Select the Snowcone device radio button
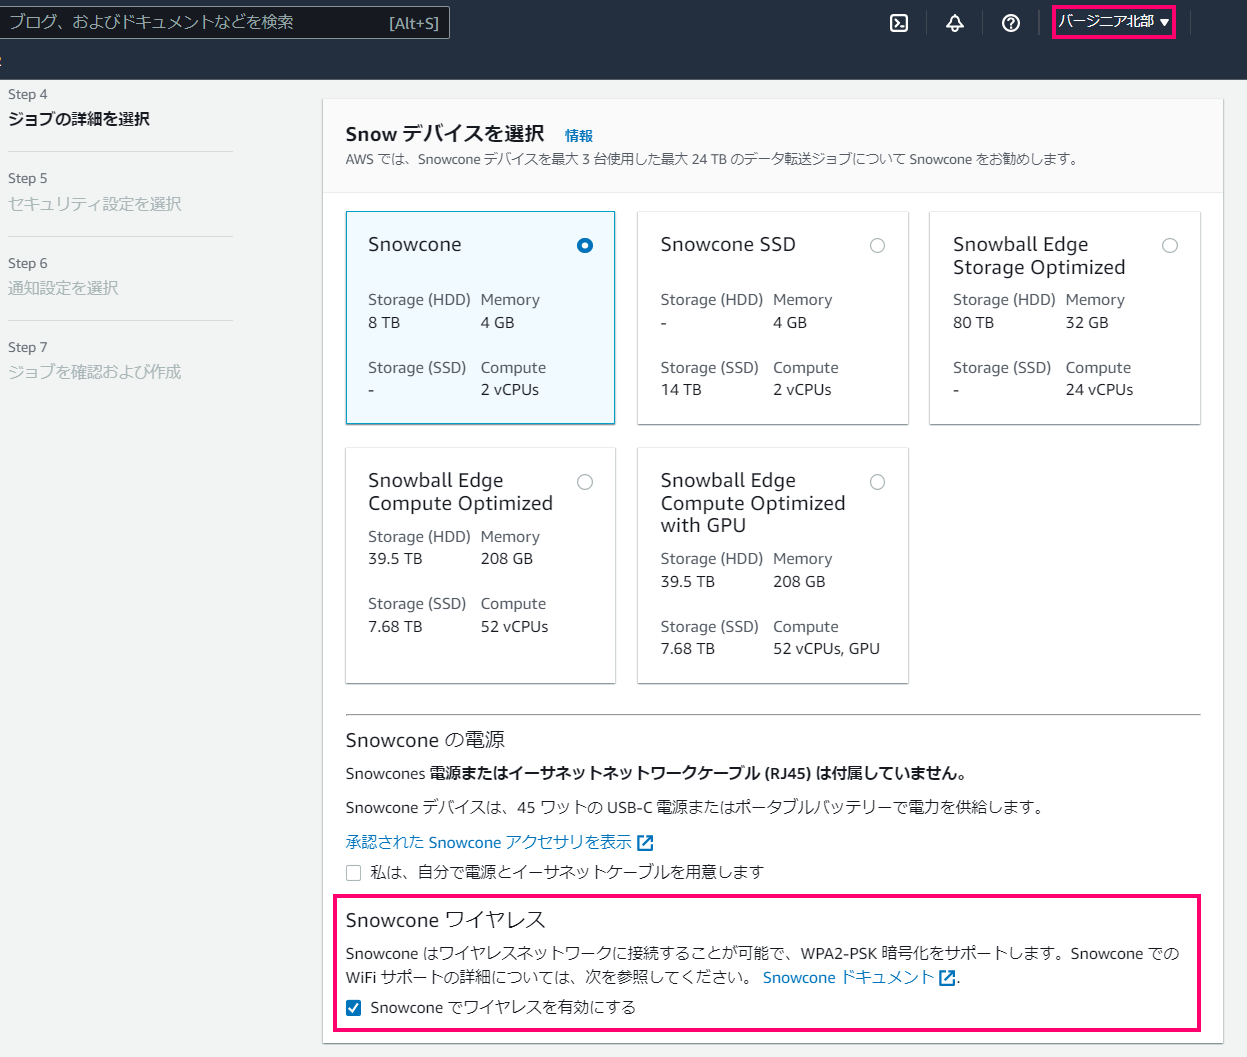This screenshot has height=1057, width=1247. 585,245
